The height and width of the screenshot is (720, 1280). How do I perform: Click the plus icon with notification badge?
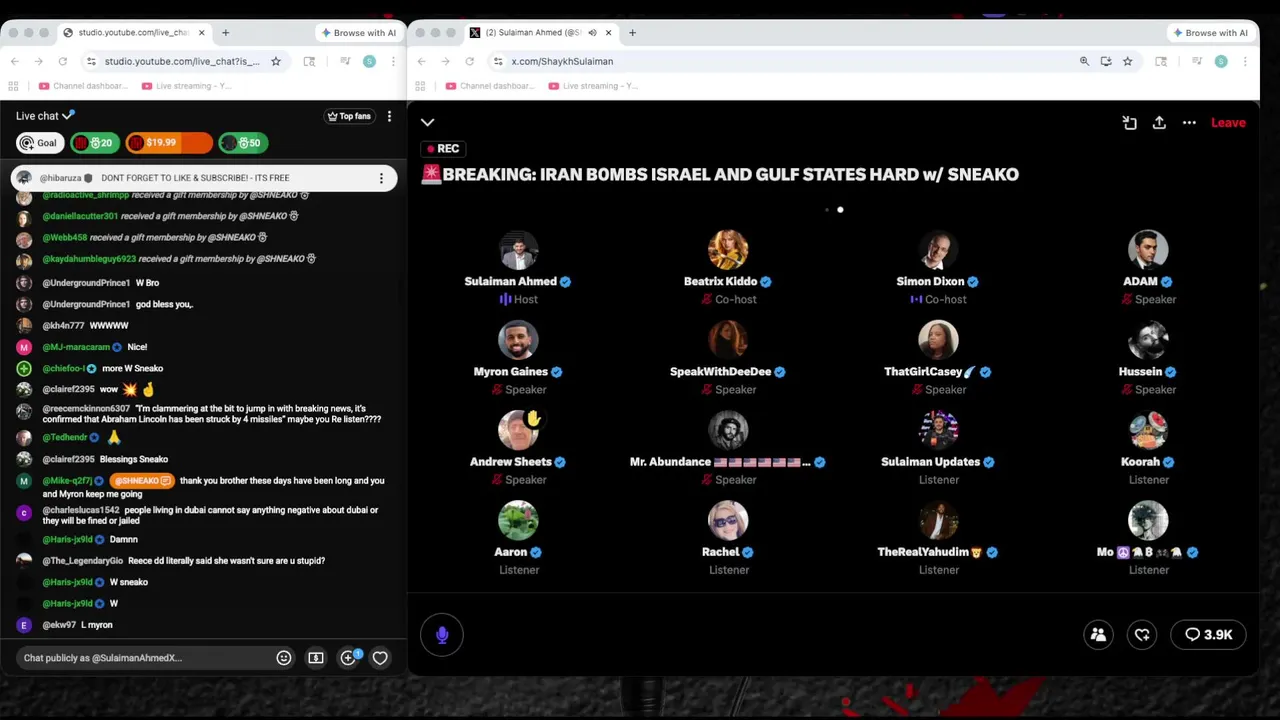coord(349,657)
